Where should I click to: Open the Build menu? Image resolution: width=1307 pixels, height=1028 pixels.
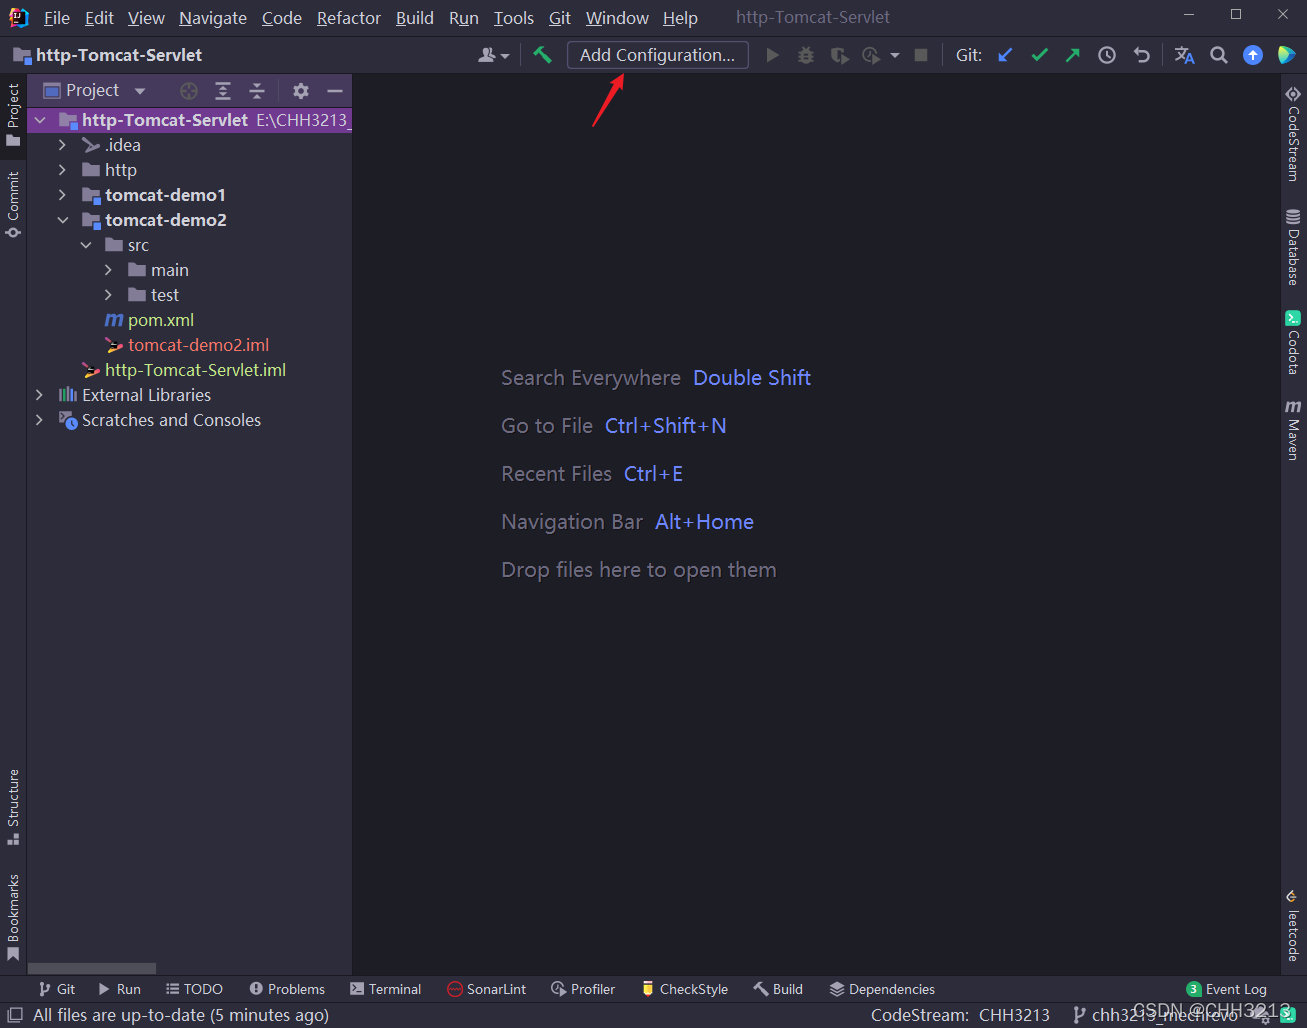pos(415,18)
